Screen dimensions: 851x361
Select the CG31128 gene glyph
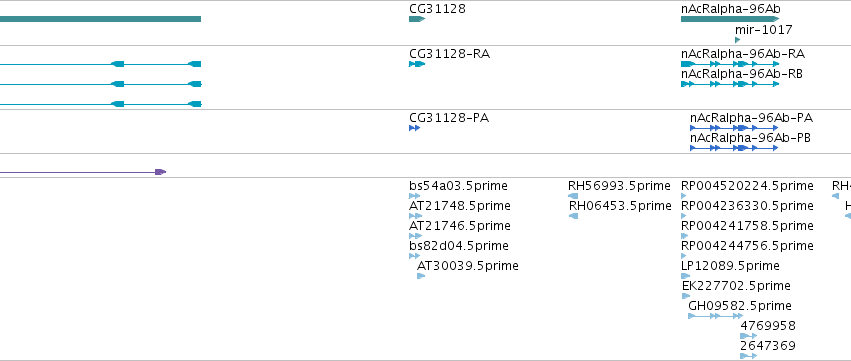(x=417, y=19)
